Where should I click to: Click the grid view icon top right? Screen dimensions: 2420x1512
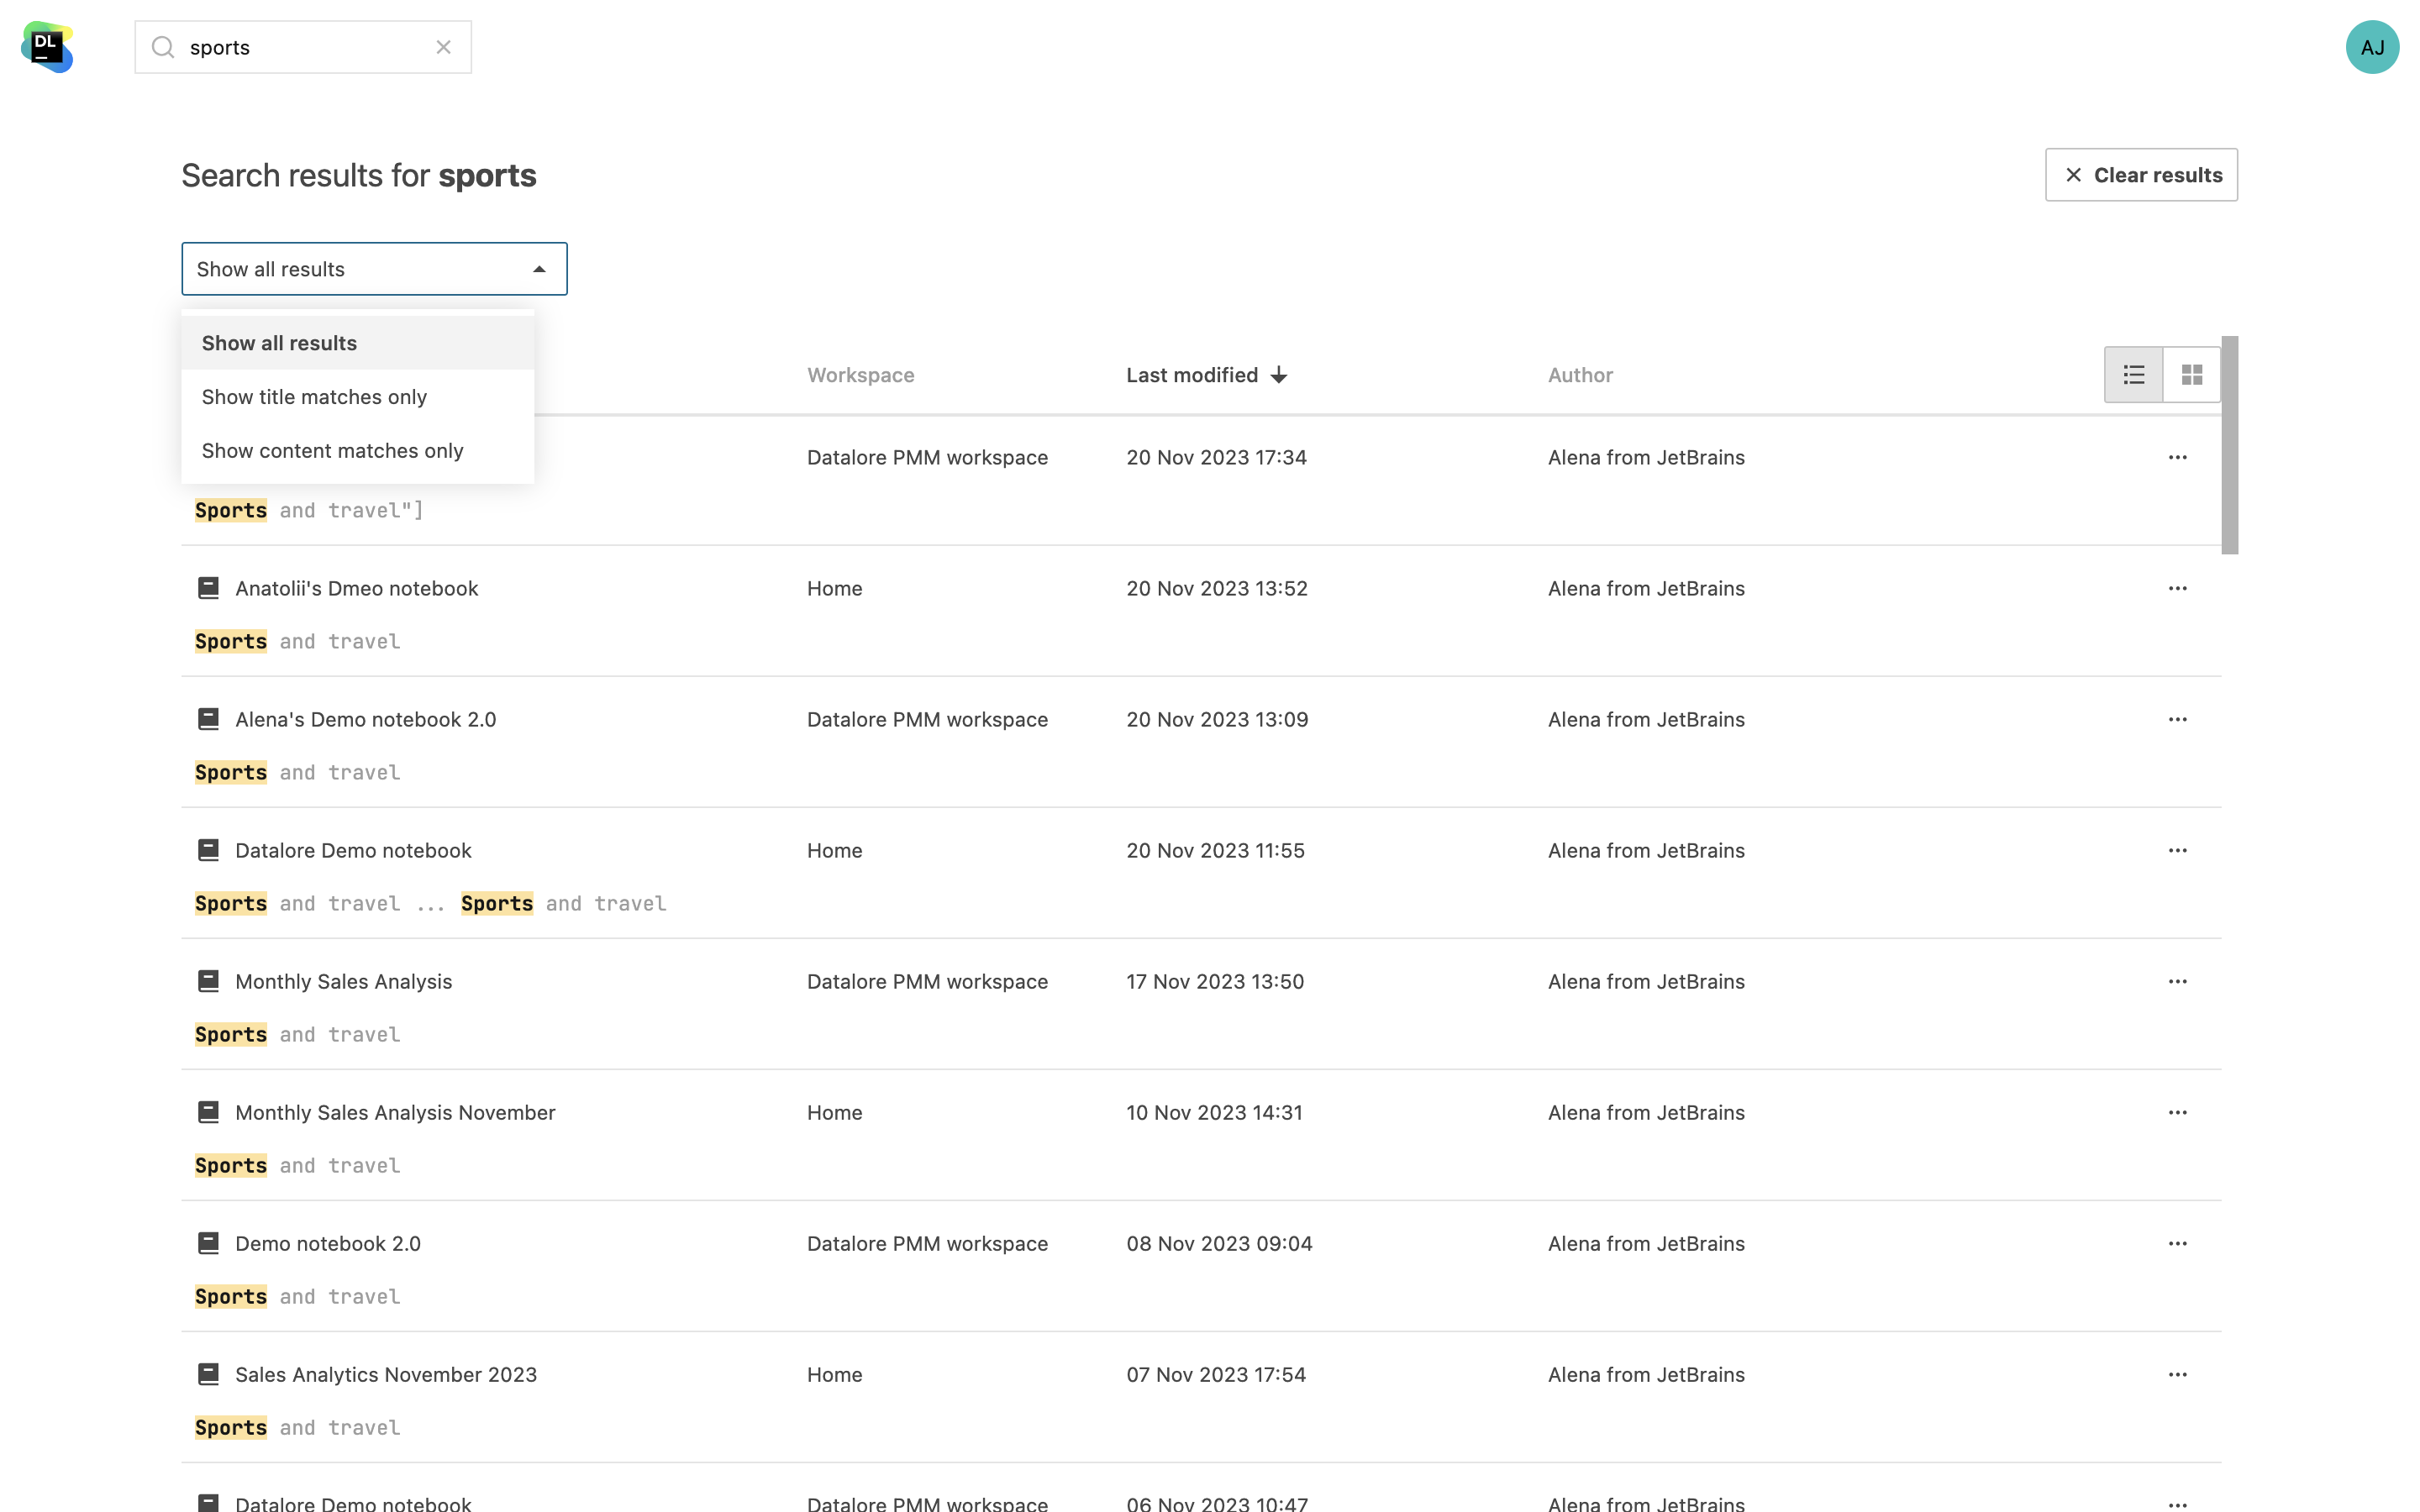click(2191, 375)
